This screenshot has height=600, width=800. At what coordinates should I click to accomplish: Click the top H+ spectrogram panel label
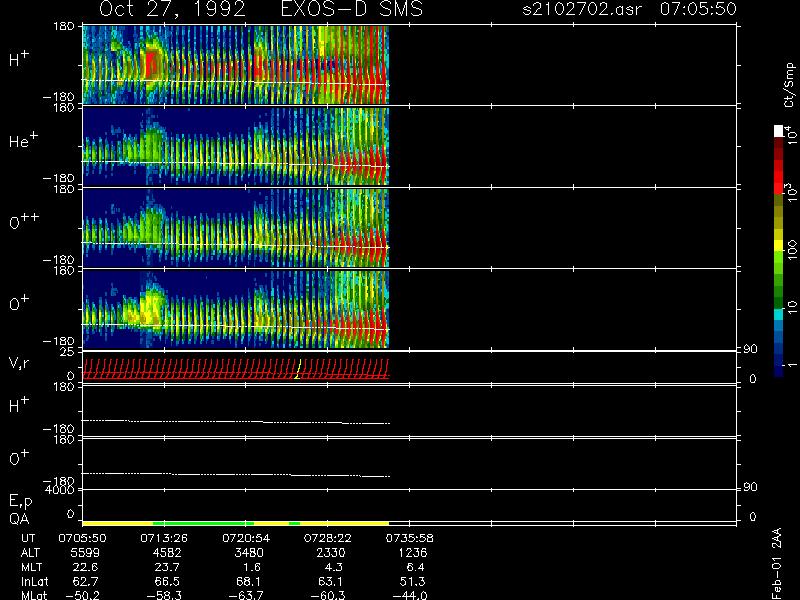click(x=19, y=59)
